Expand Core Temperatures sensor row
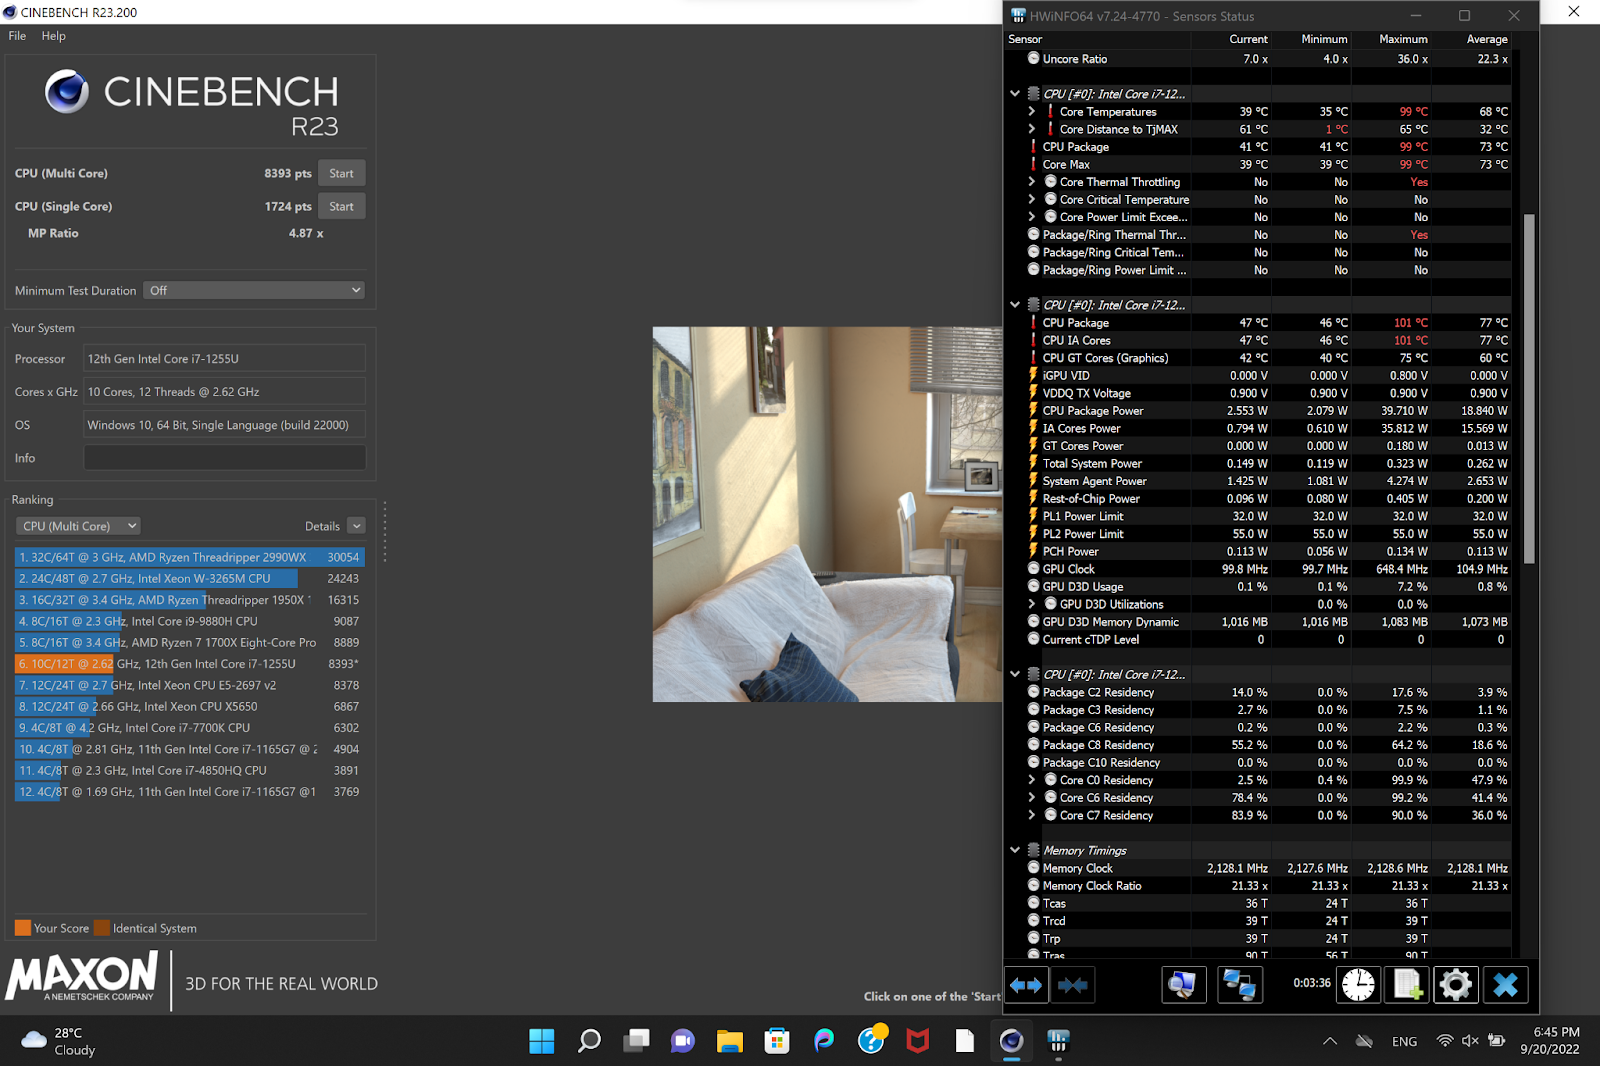 click(x=1031, y=112)
